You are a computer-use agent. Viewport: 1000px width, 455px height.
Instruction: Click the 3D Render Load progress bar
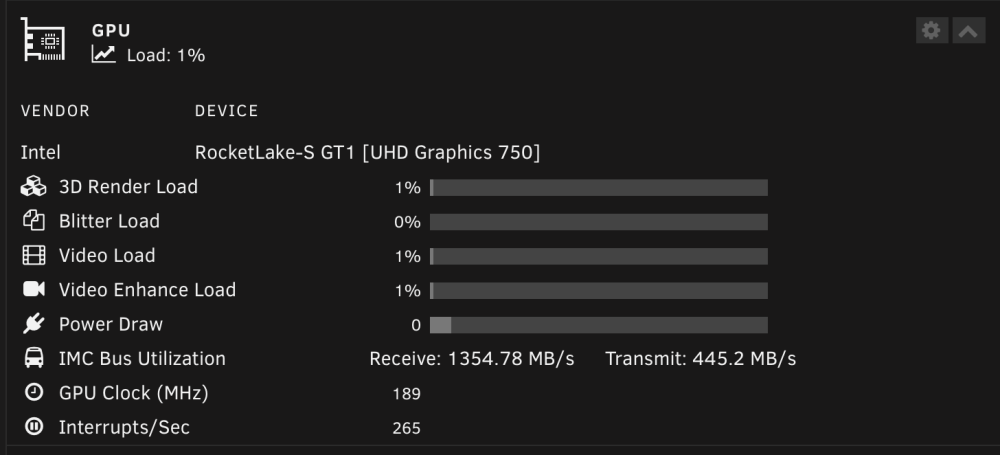599,188
